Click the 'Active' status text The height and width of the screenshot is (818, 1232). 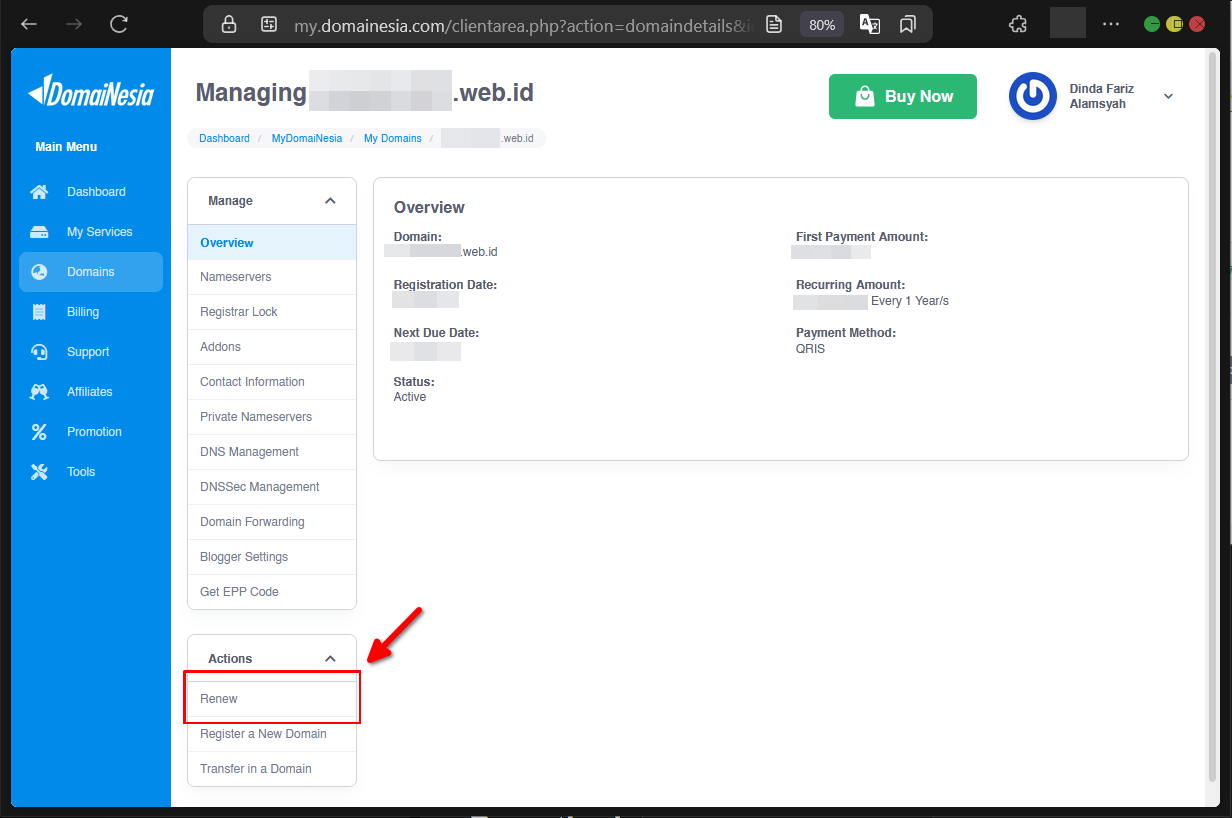pyautogui.click(x=410, y=397)
